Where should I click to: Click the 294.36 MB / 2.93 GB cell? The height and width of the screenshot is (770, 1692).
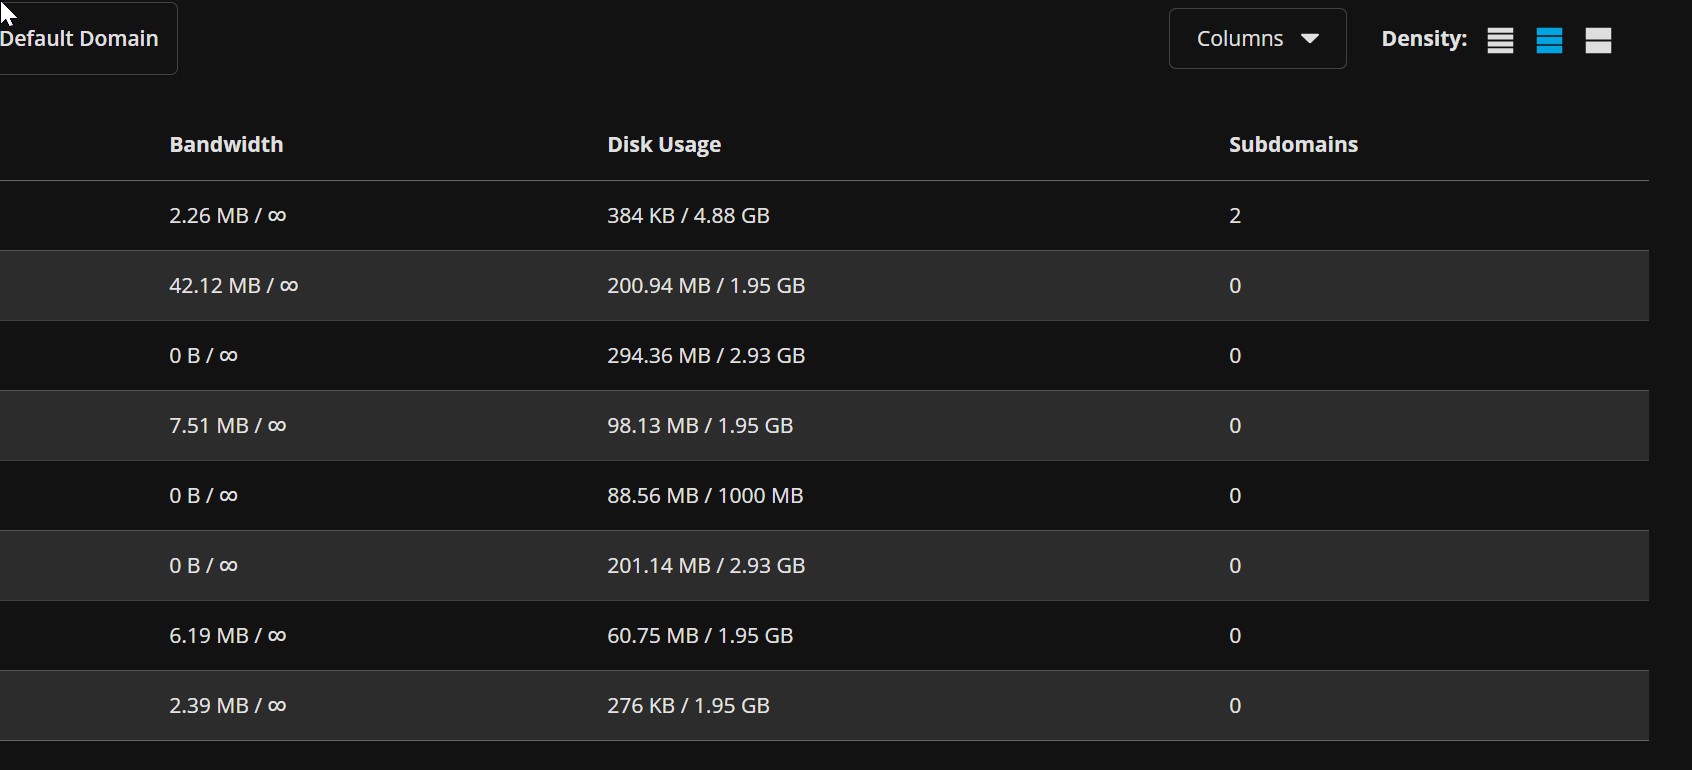point(706,356)
